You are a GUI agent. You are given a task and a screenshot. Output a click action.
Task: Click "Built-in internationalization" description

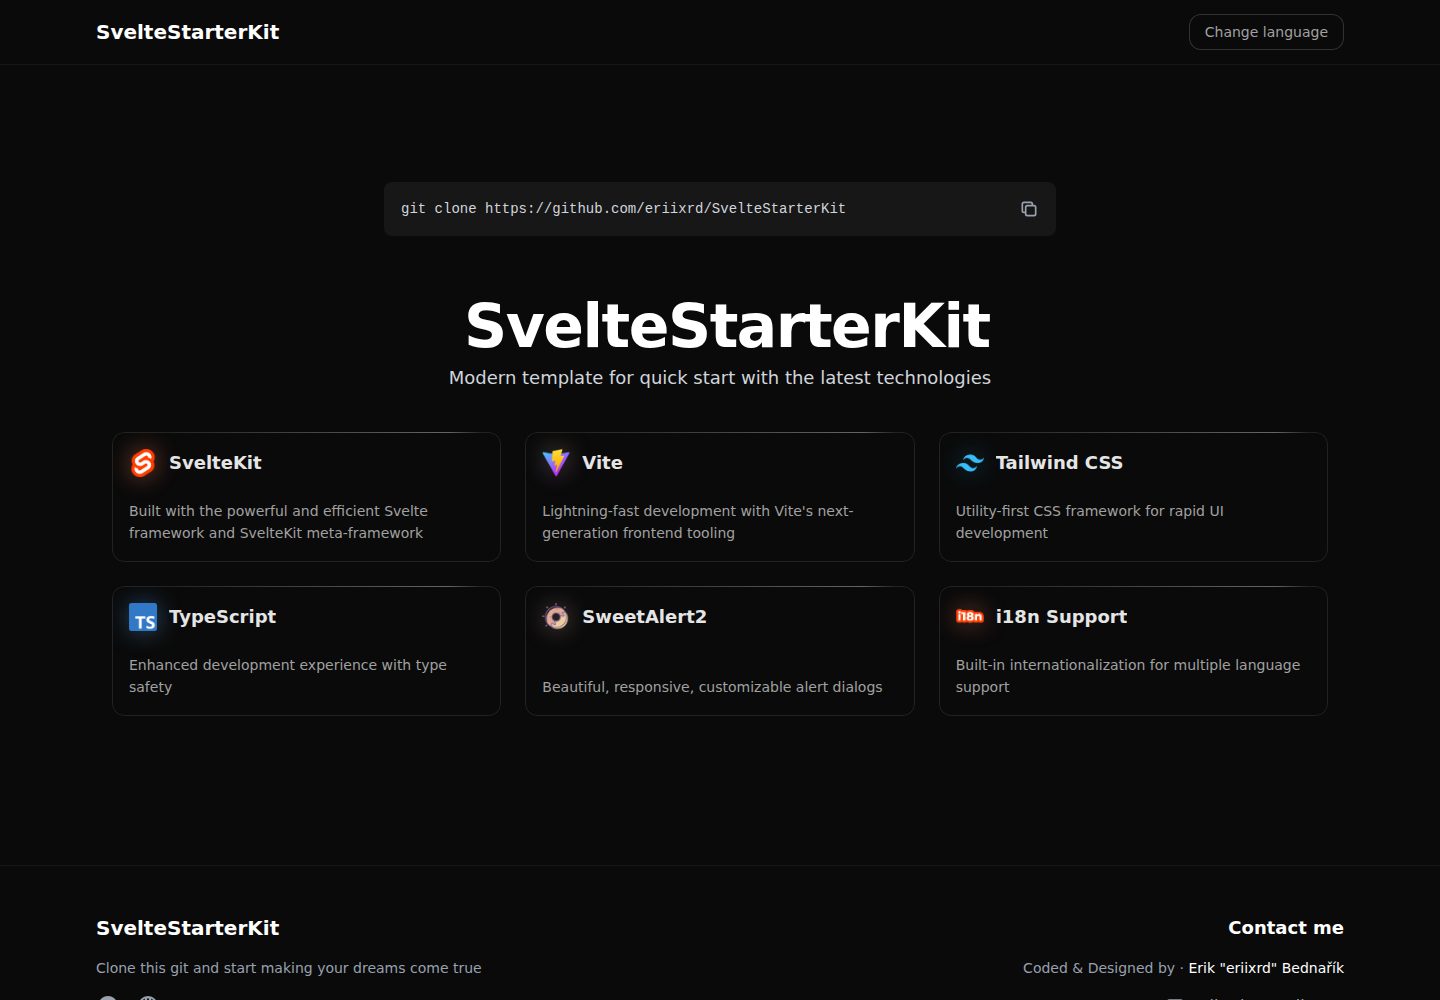coord(1128,676)
